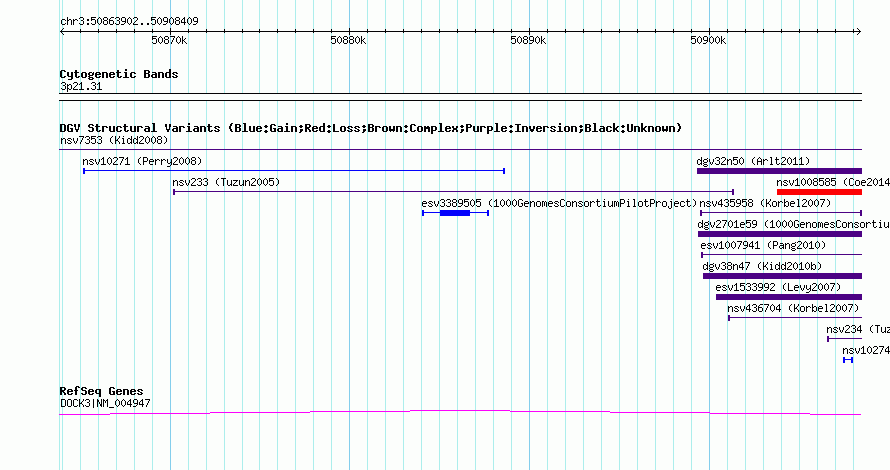This screenshot has height=470, width=890.
Task: Click the nsv10274 variant label
Action: pyautogui.click(x=866, y=350)
